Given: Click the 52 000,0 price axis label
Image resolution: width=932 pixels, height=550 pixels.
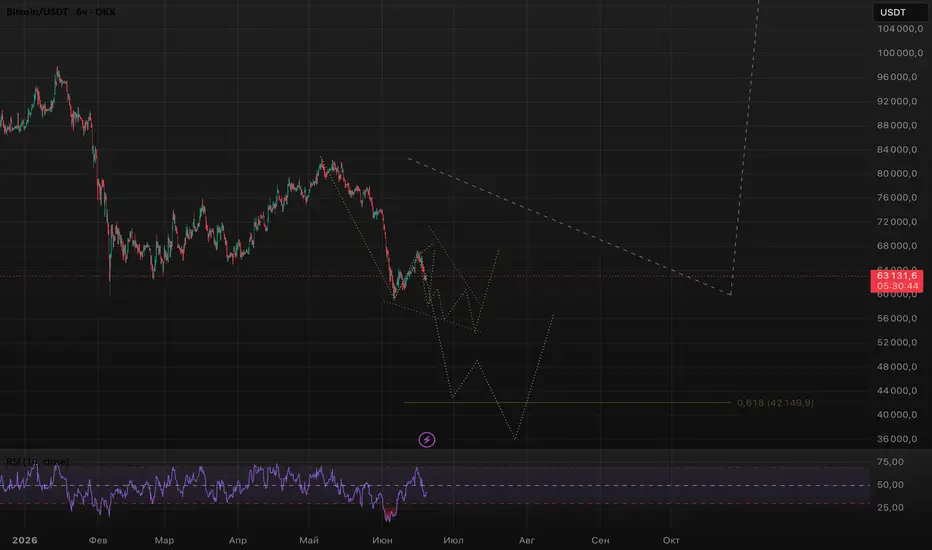Looking at the screenshot, I should tap(897, 342).
